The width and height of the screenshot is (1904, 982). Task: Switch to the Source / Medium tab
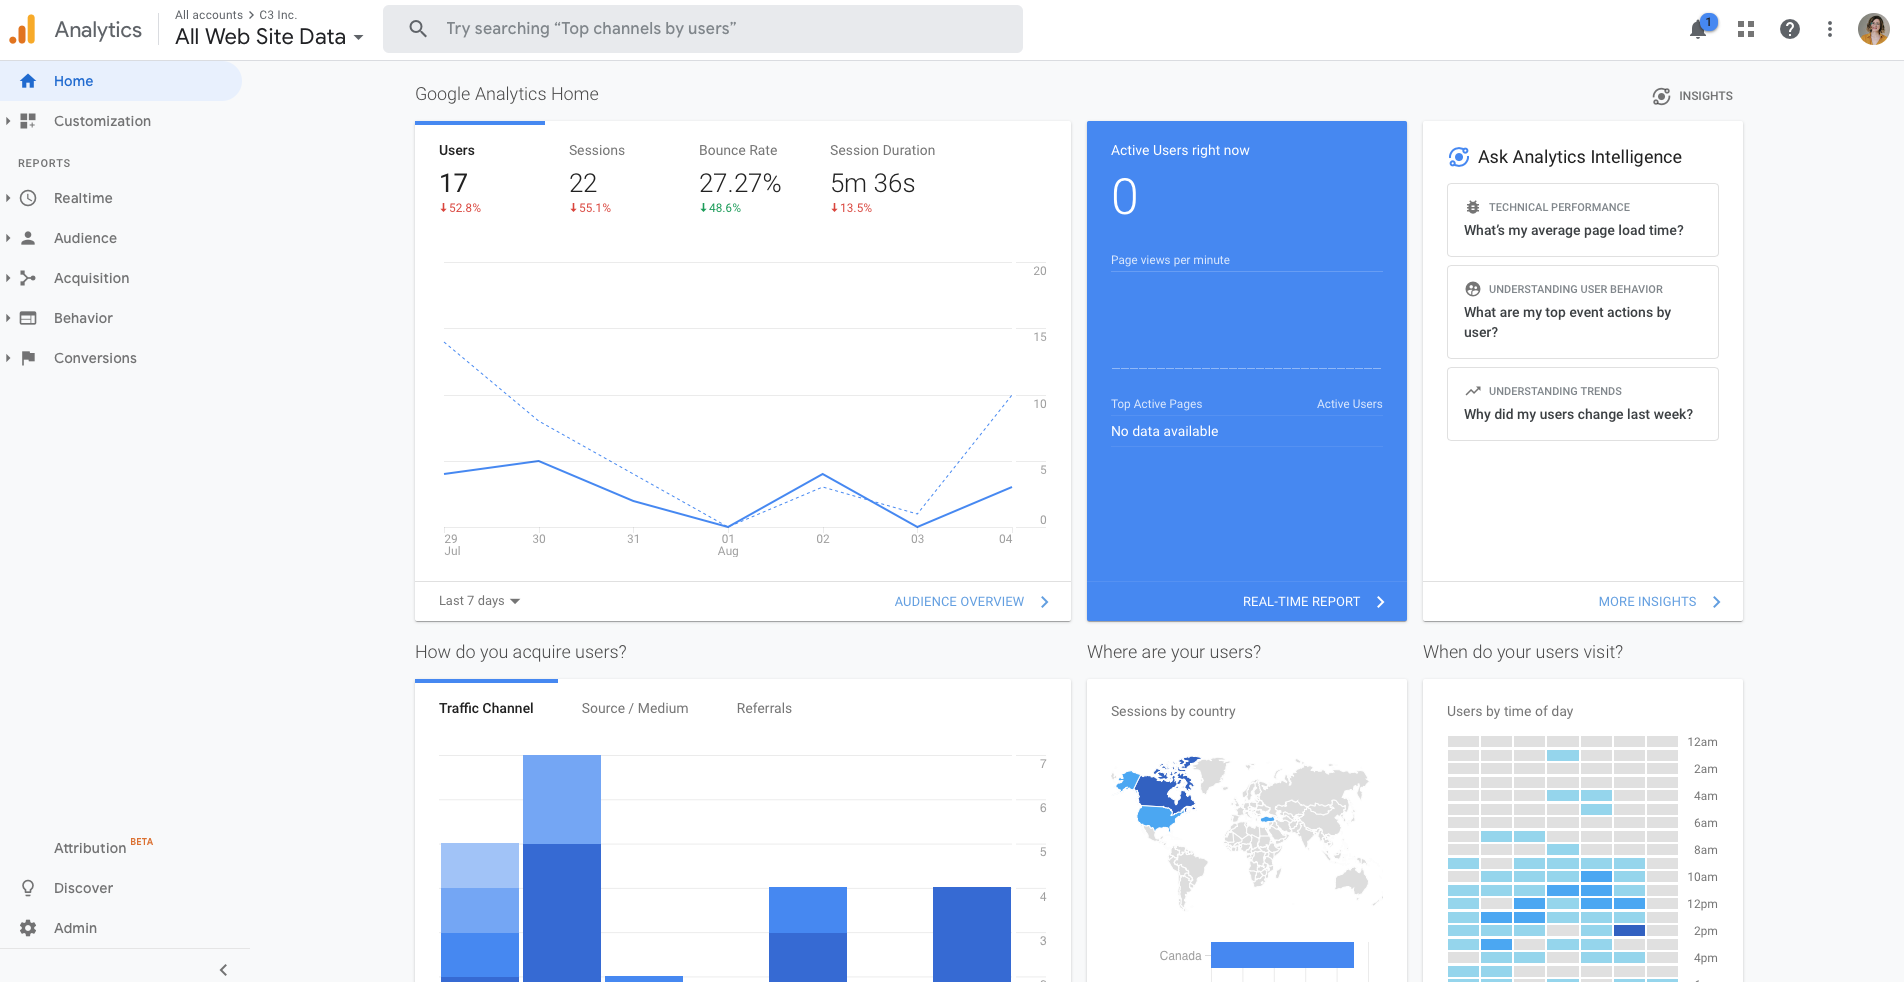pyautogui.click(x=635, y=708)
